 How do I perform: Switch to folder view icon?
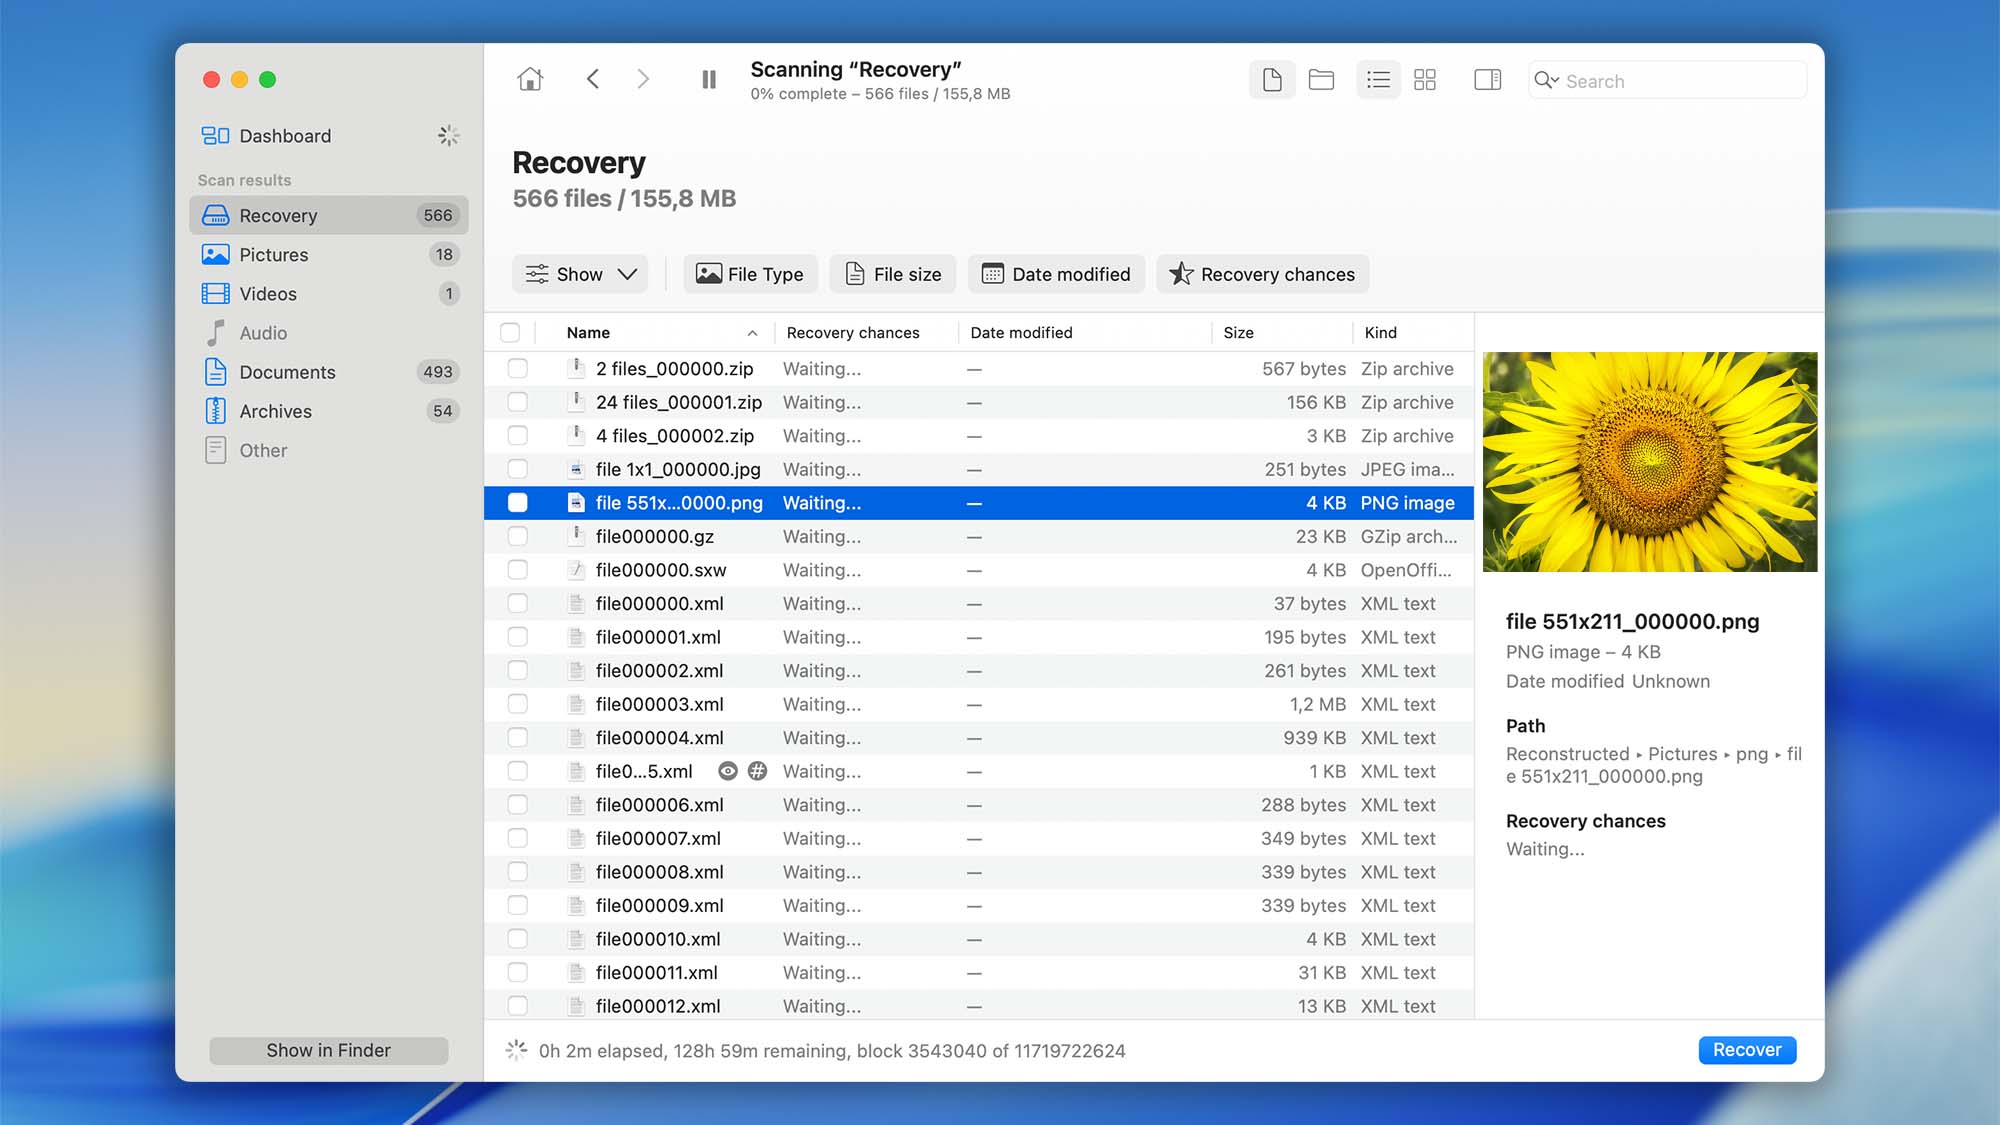(1322, 80)
